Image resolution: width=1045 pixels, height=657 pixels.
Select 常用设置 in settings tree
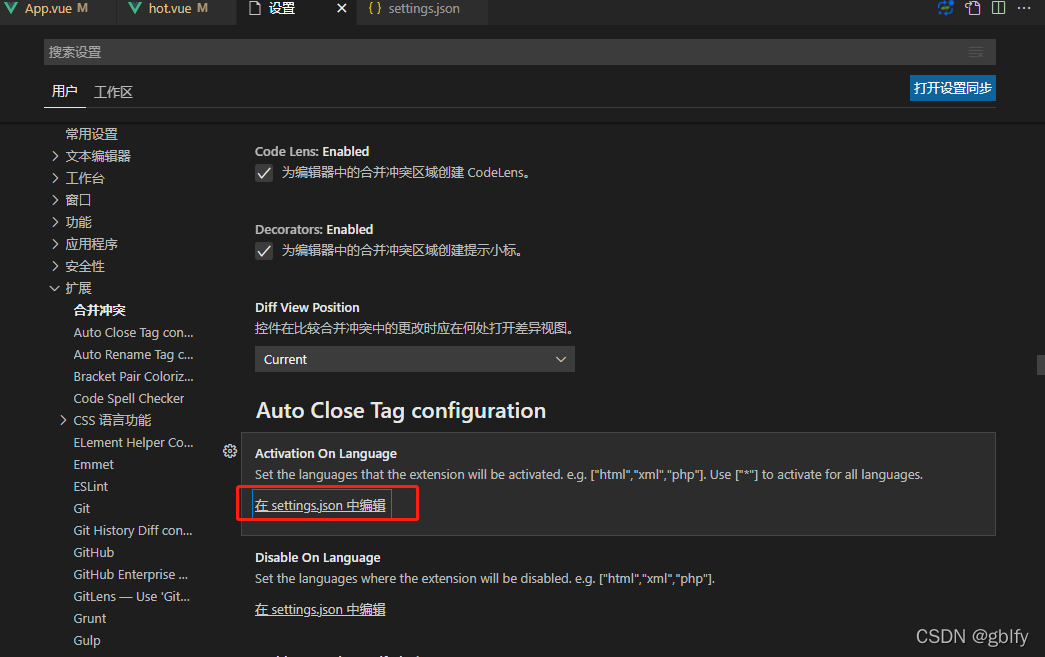91,134
